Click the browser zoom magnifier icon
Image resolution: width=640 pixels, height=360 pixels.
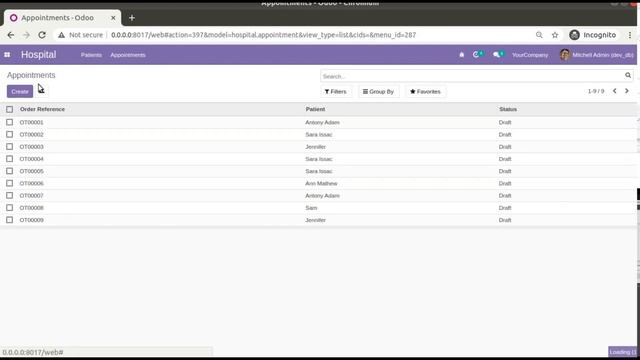point(539,35)
